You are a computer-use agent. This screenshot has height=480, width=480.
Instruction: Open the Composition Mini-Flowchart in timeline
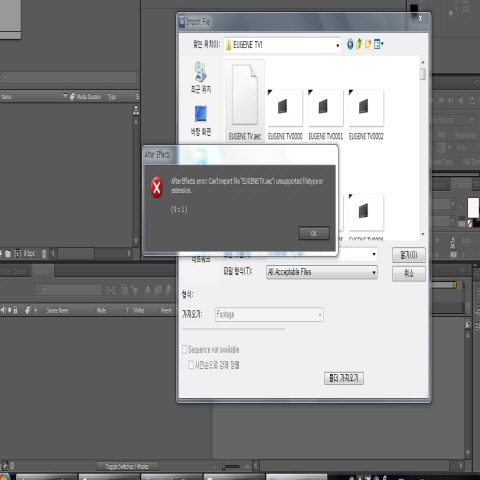pos(111,290)
